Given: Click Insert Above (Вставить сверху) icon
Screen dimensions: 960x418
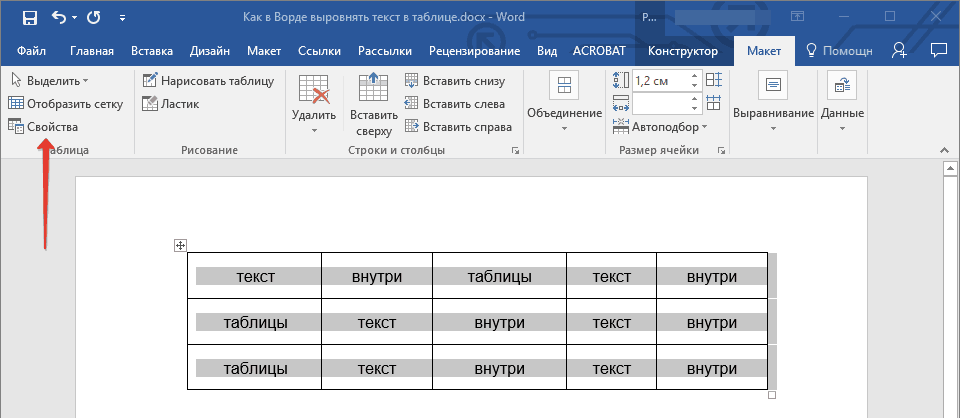Looking at the screenshot, I should point(374,104).
